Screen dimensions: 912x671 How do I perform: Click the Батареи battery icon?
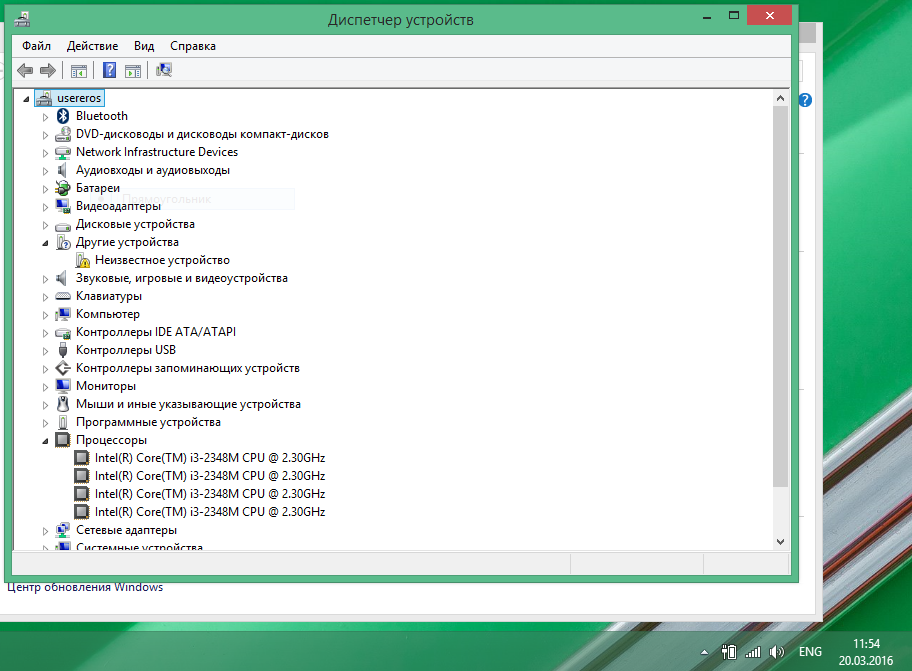63,188
